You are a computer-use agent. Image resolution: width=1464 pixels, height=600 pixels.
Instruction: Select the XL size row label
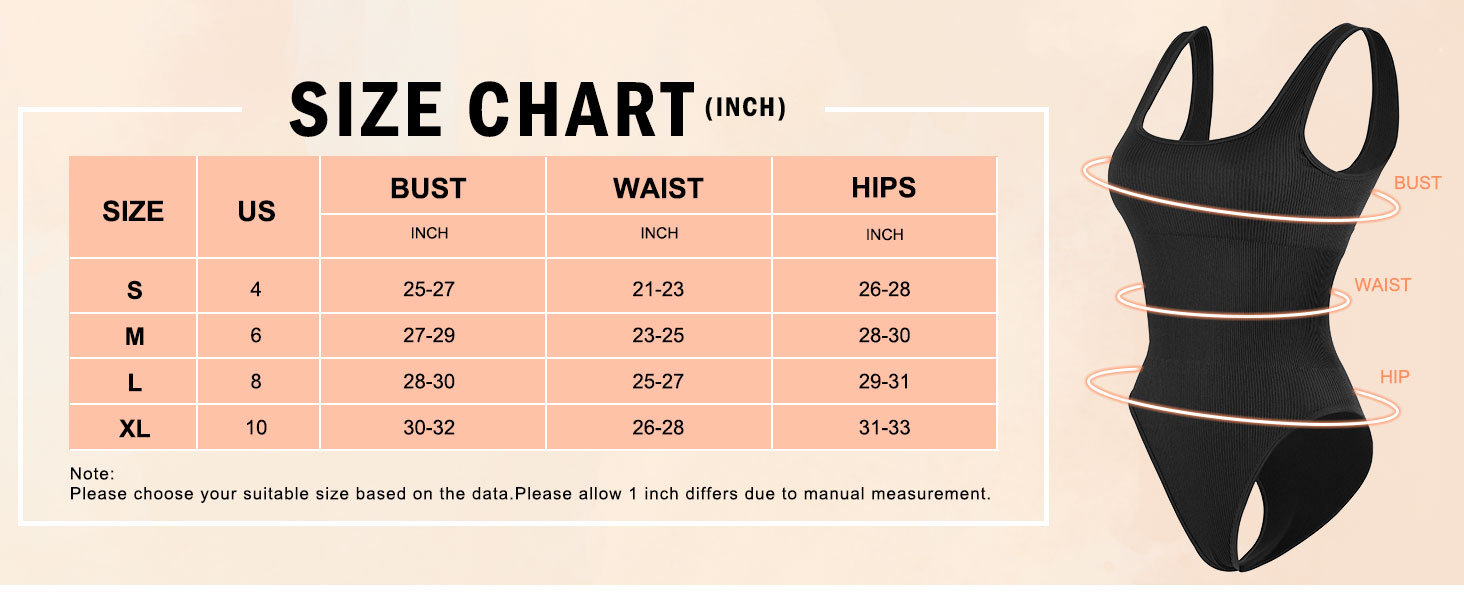tap(134, 429)
